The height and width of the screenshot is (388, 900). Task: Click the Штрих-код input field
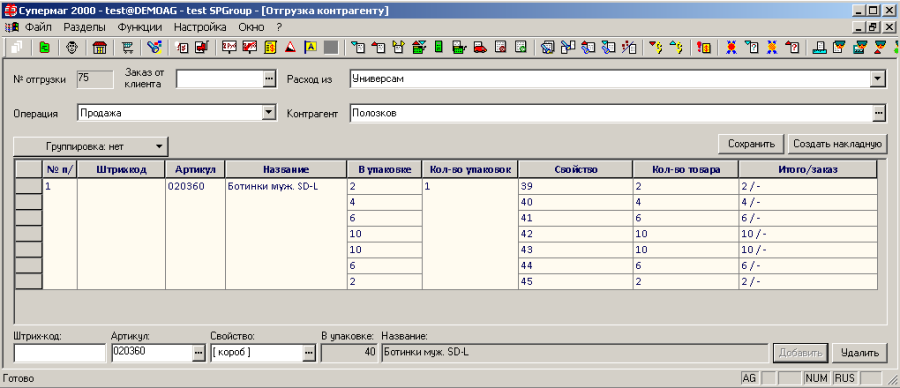60,353
